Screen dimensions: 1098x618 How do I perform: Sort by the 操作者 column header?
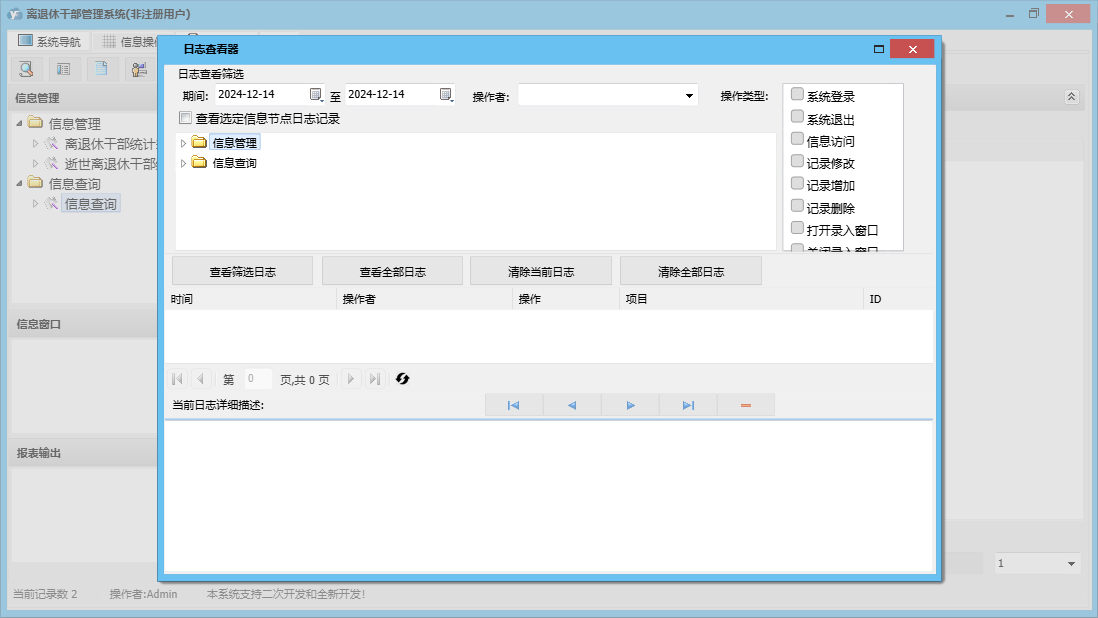tap(424, 299)
